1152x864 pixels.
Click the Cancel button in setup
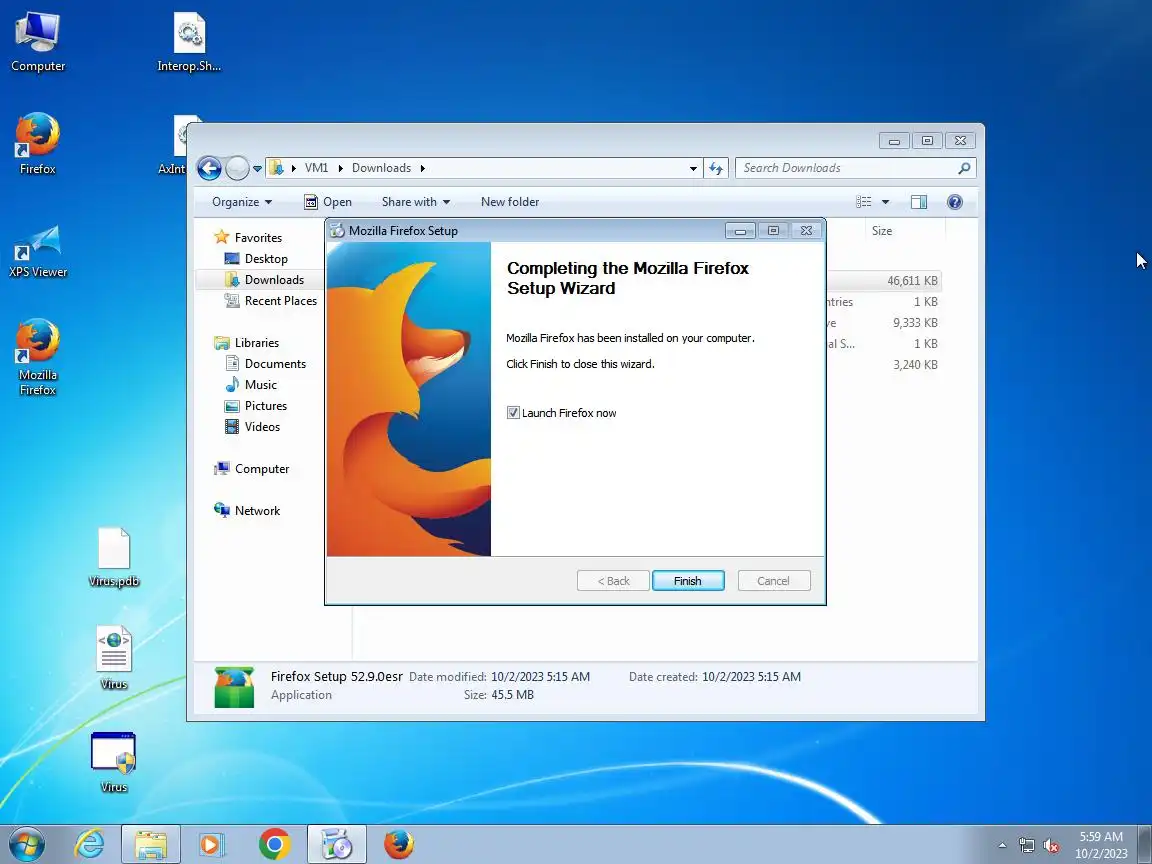click(774, 580)
